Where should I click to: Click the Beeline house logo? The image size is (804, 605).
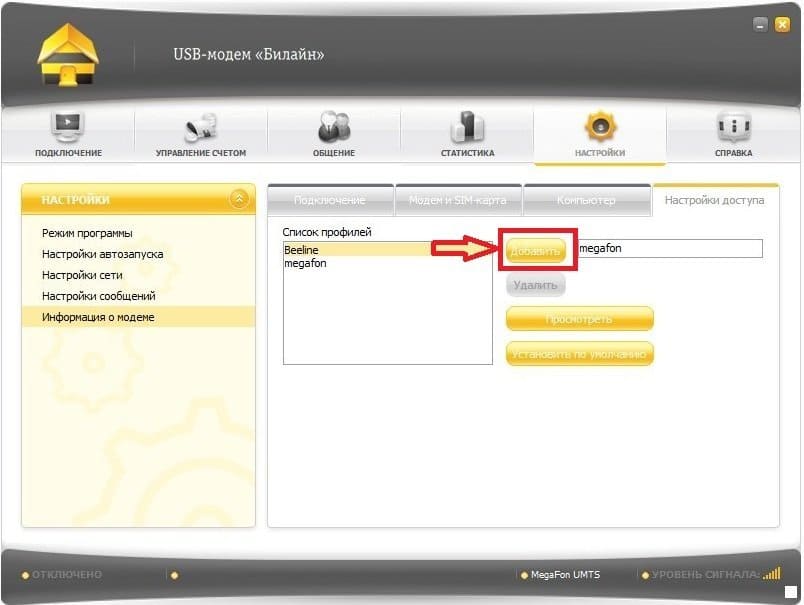point(68,55)
